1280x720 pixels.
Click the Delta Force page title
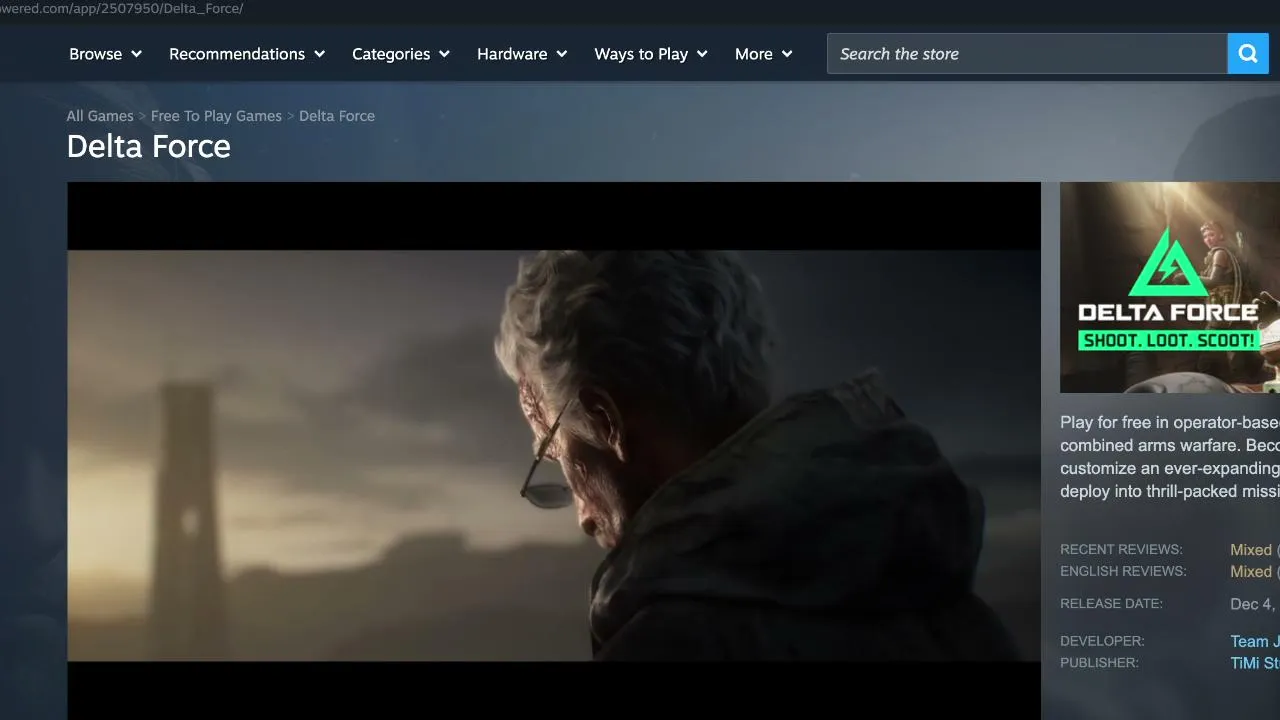coord(149,147)
